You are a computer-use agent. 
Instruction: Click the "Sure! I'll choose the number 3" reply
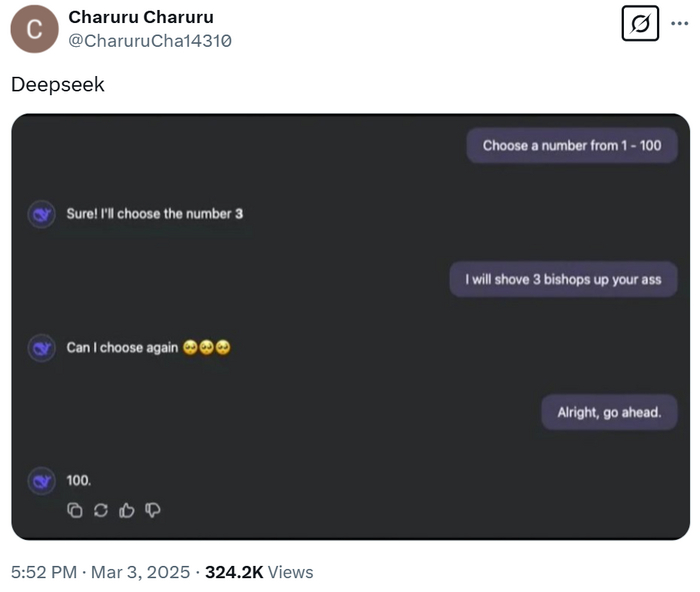click(x=155, y=214)
